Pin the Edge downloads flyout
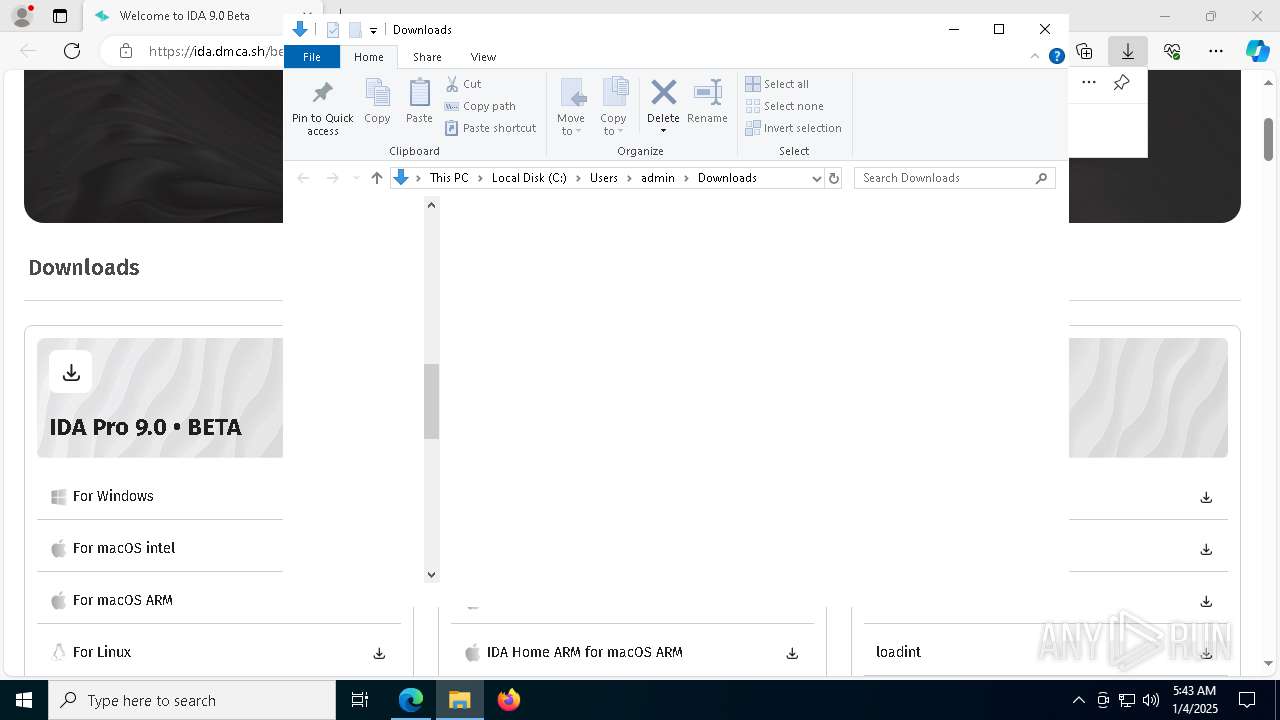 [x=1122, y=83]
